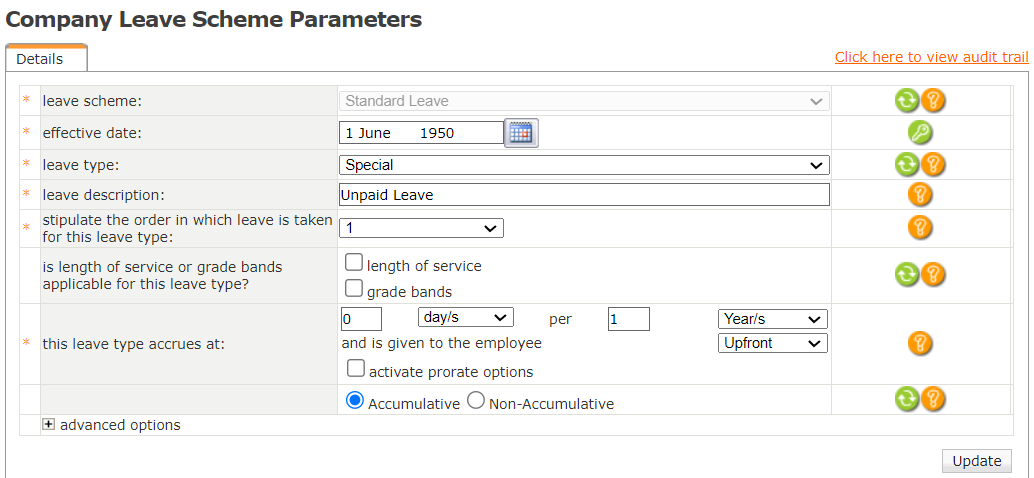Open help for leave order field
This screenshot has height=478, width=1034.
tap(920, 227)
